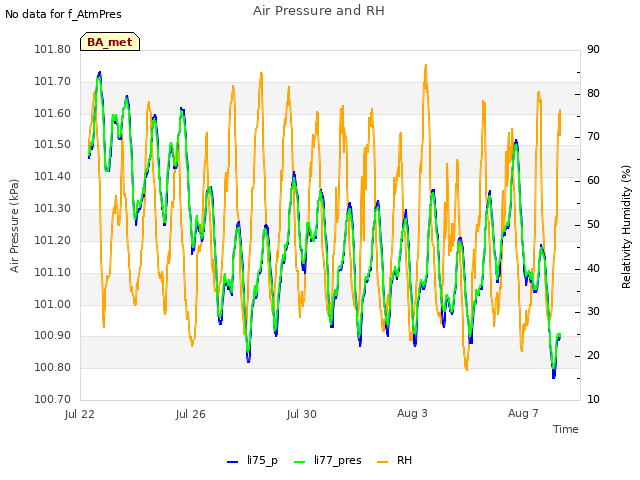Click the 40 humidity tick label

593,269
